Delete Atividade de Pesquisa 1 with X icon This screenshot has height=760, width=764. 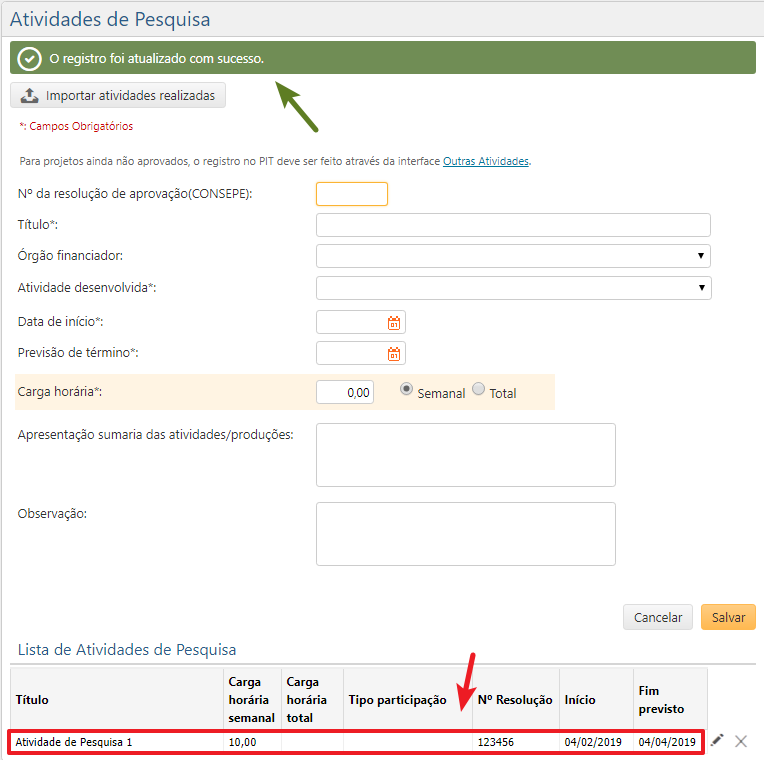tap(741, 741)
